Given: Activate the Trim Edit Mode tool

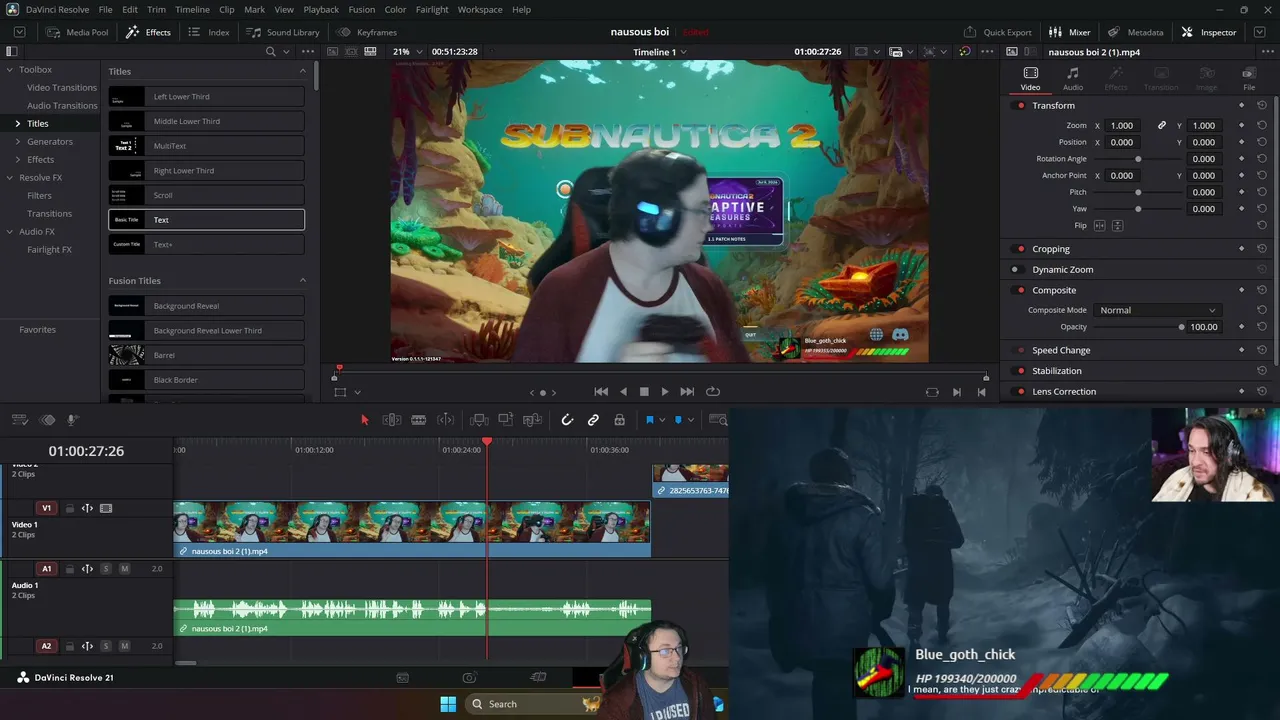Looking at the screenshot, I should click(392, 420).
